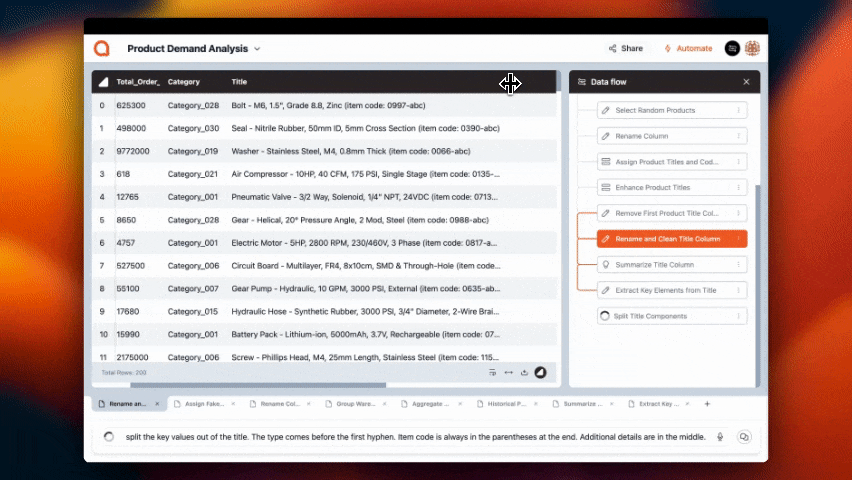The image size is (852, 480).
Task: Expand the Product Demand Analysis dropdown
Action: (257, 48)
